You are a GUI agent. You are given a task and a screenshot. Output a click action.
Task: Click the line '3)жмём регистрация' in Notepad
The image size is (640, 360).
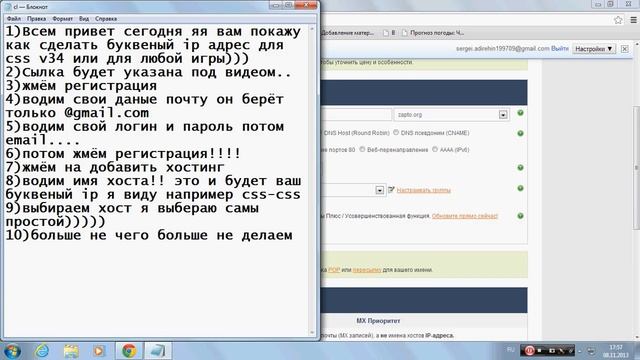[81, 86]
